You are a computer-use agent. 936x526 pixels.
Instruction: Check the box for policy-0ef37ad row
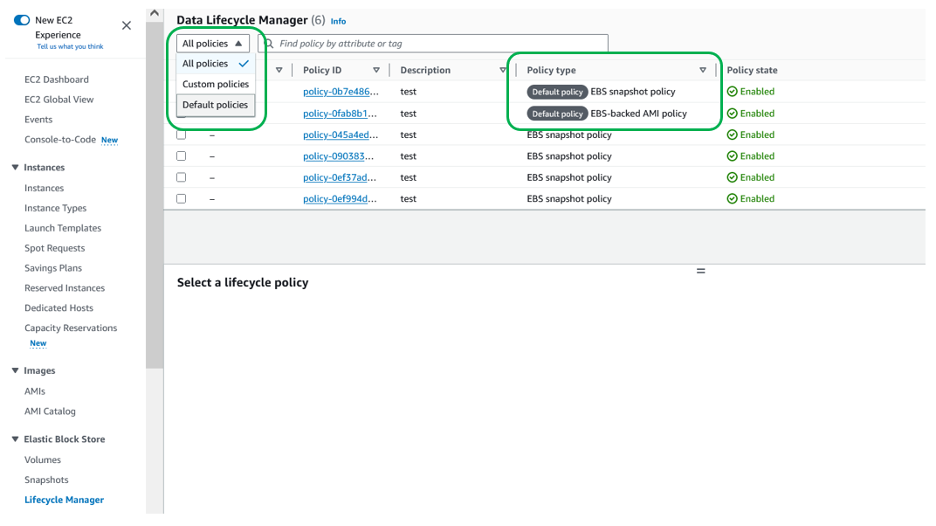point(181,177)
